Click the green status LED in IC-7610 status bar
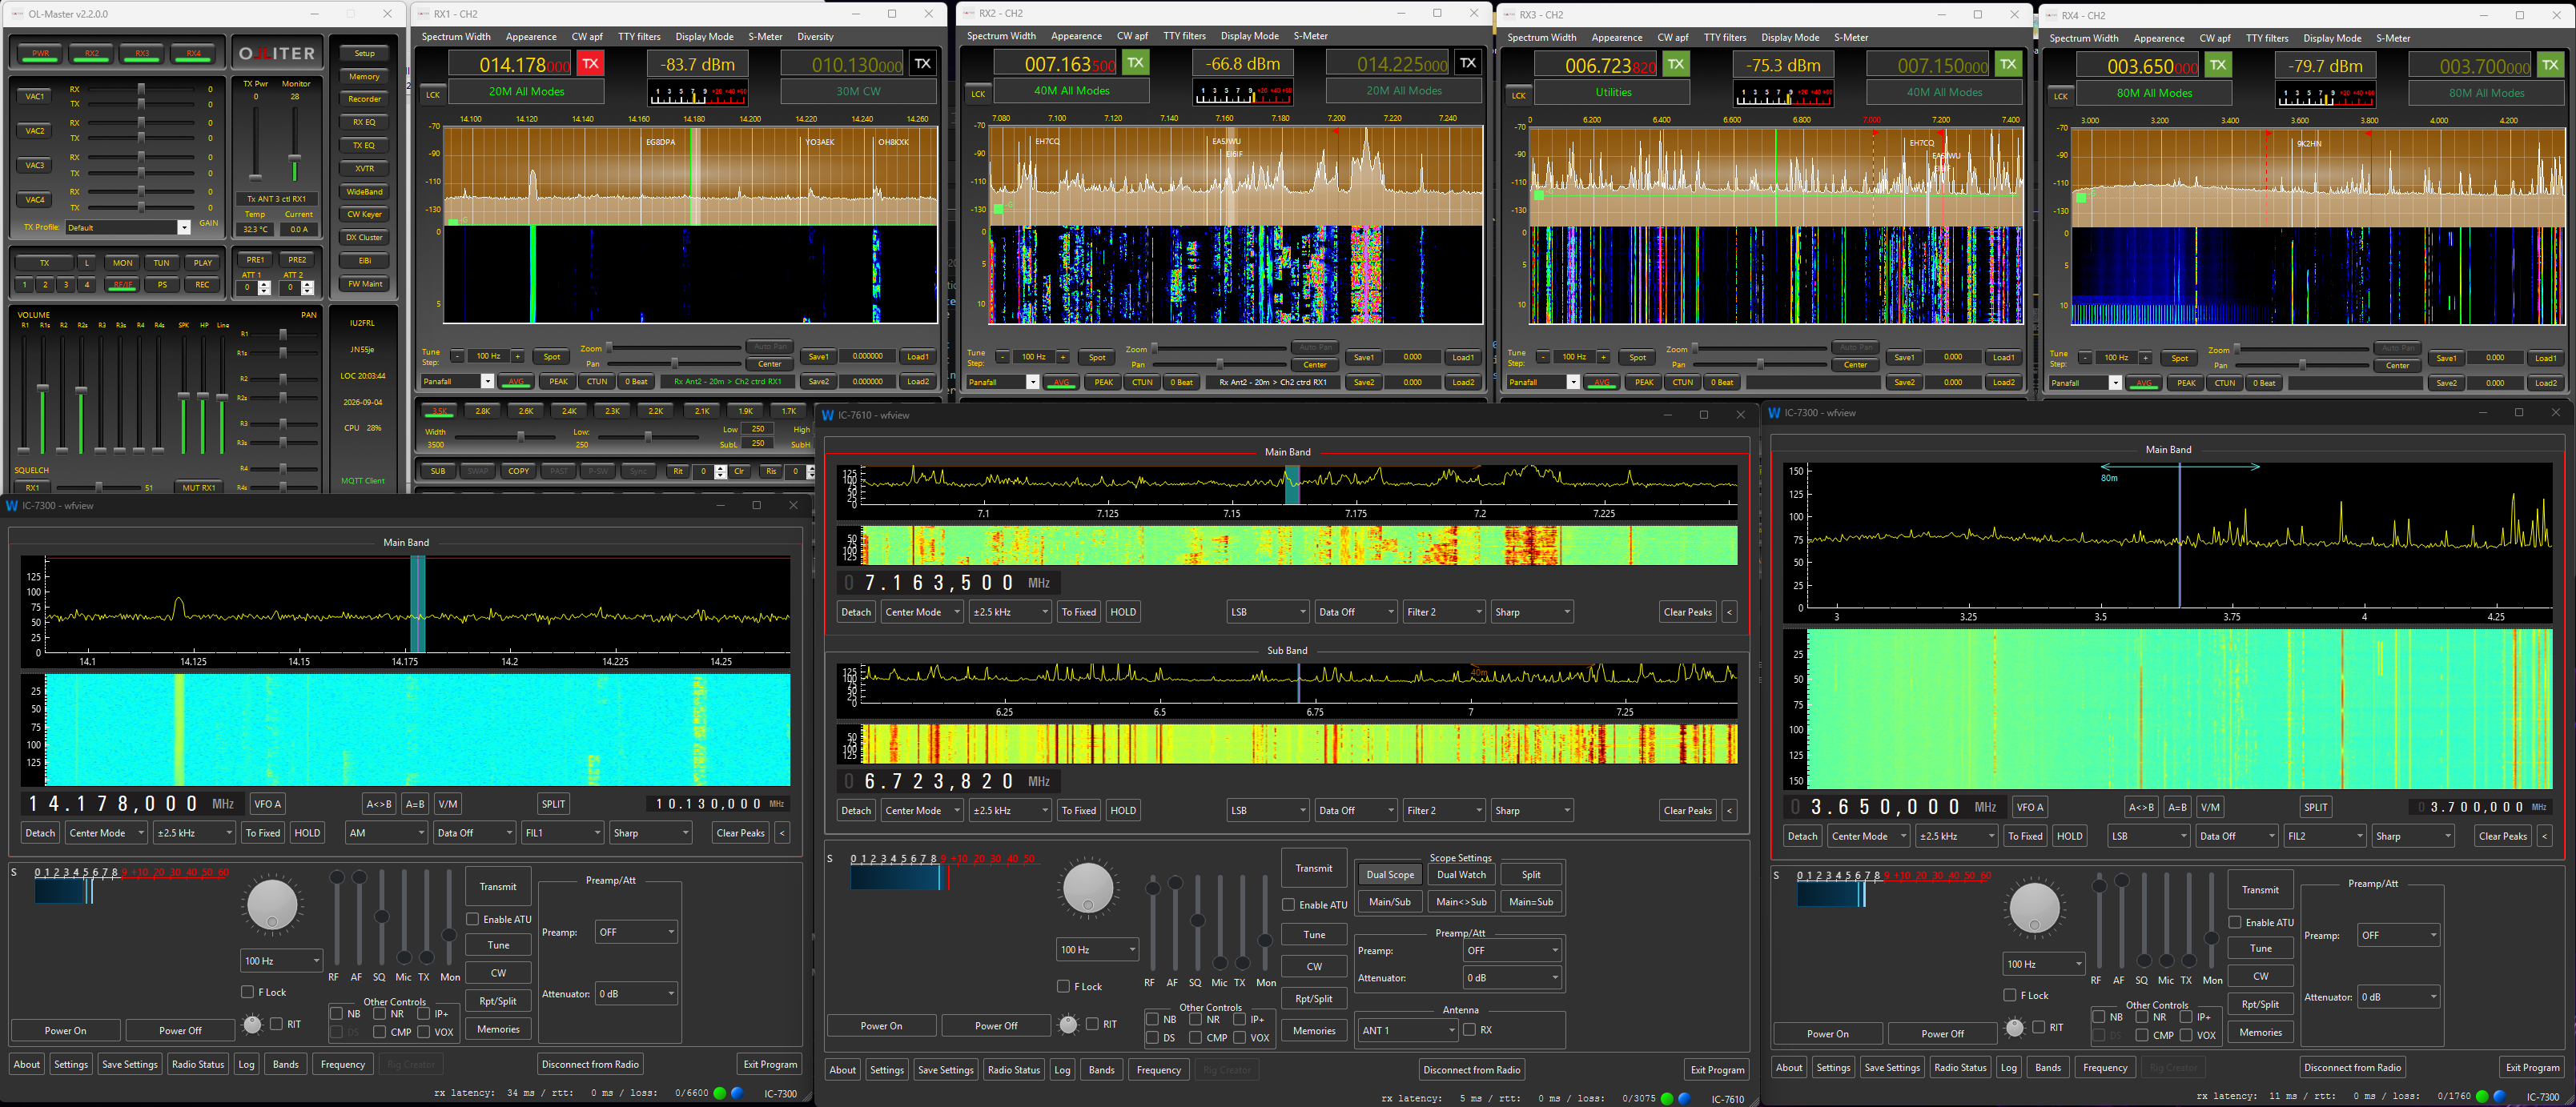This screenshot has height=1107, width=2576. (x=1666, y=1098)
